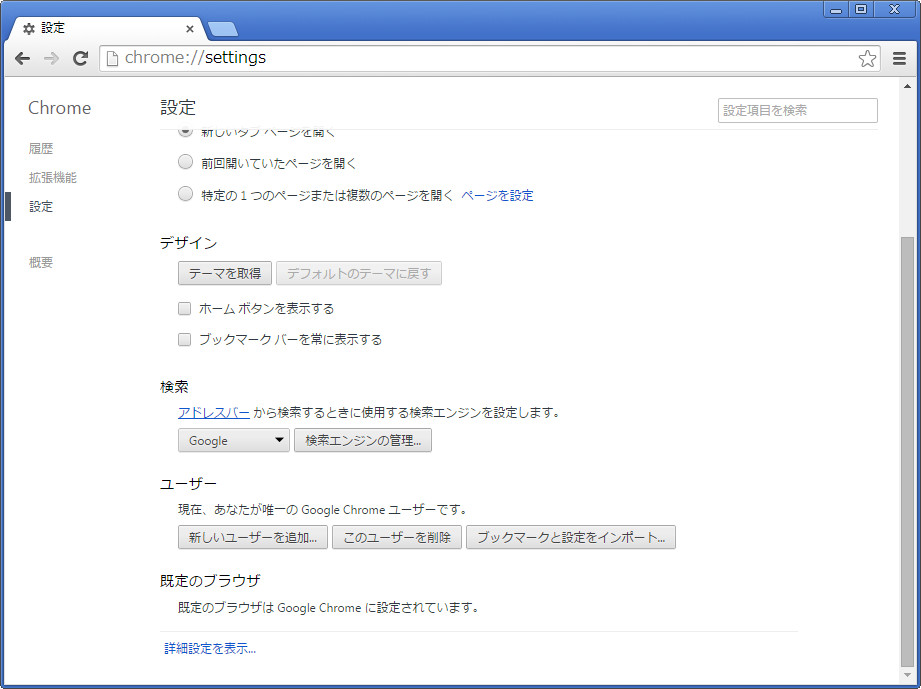Viewport: 921px width, 689px height.
Task: Click デフォルトのテーマに戻す button
Action: [x=358, y=273]
